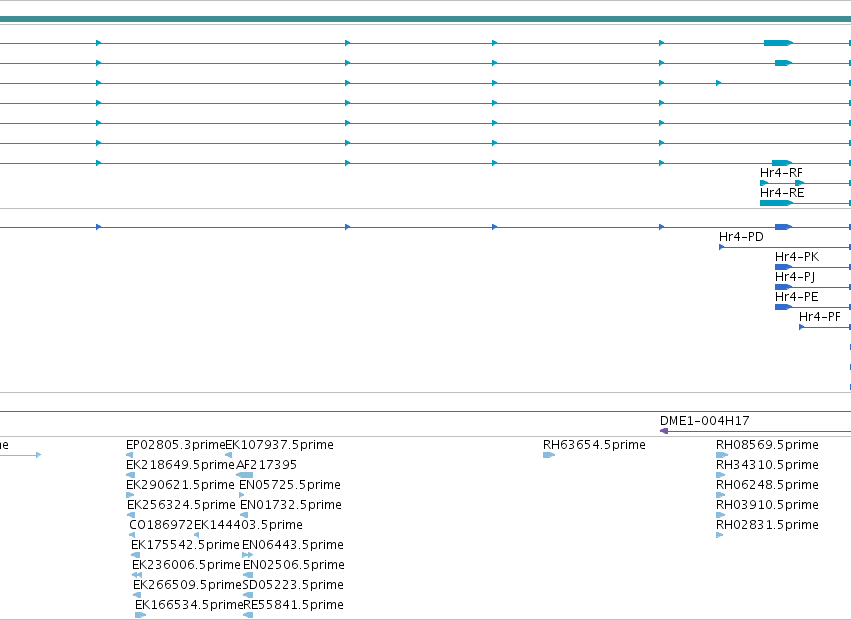Viewport: 851px width, 620px height.
Task: Click the Hr4-PE coding block
Action: coord(783,307)
